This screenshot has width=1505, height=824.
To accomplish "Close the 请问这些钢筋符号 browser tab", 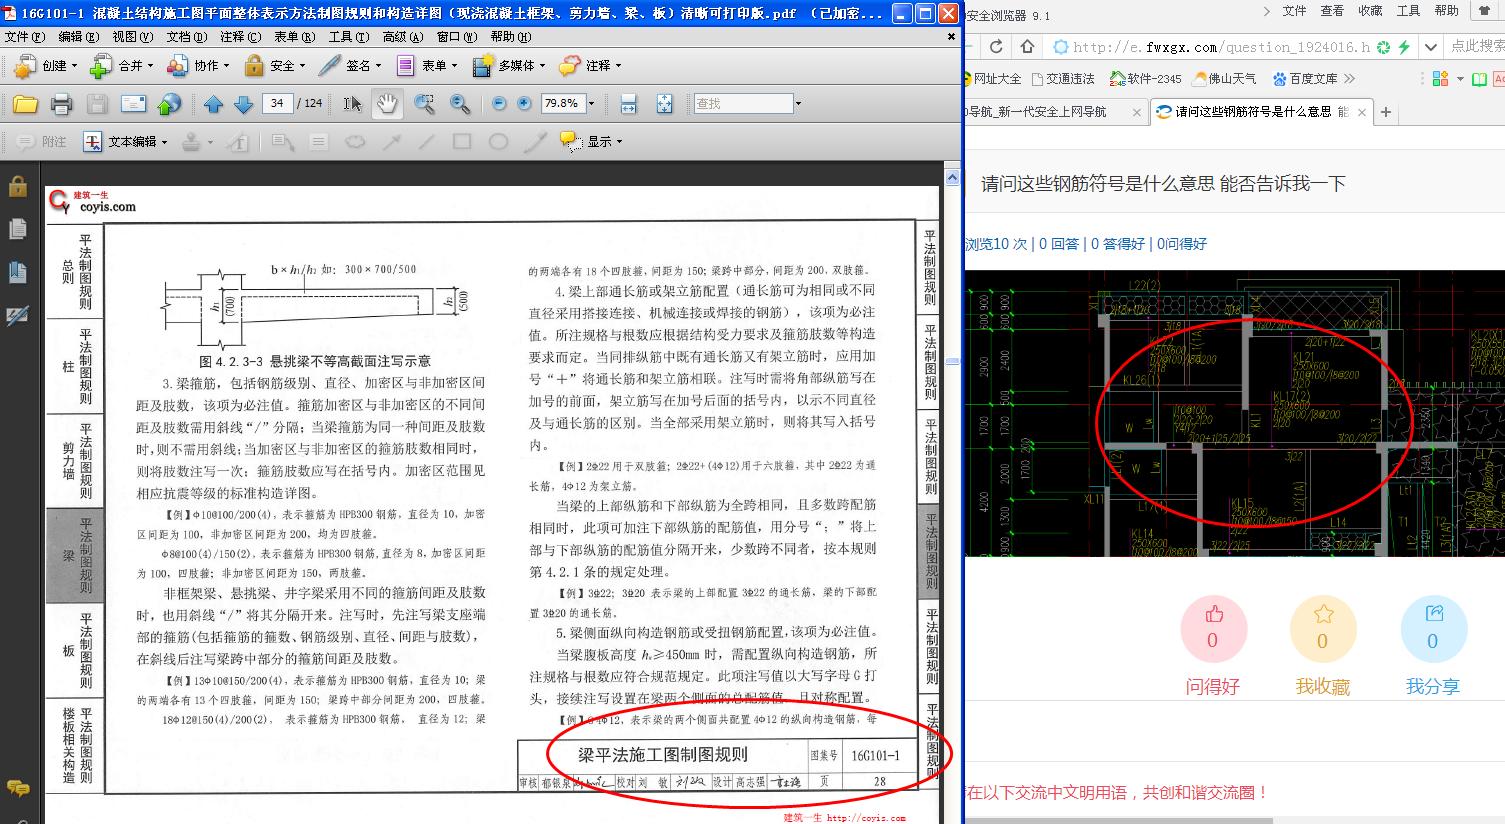I will tap(1363, 112).
